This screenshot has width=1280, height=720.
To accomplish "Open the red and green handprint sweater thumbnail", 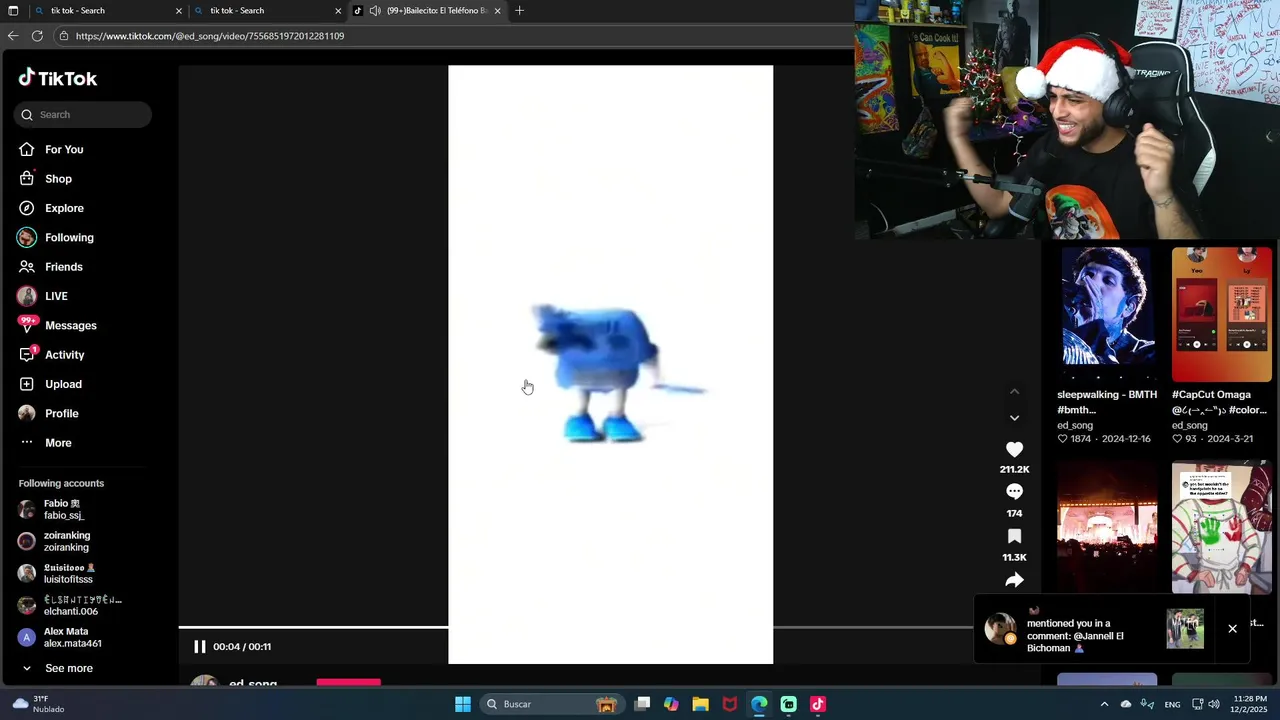I will (1221, 528).
